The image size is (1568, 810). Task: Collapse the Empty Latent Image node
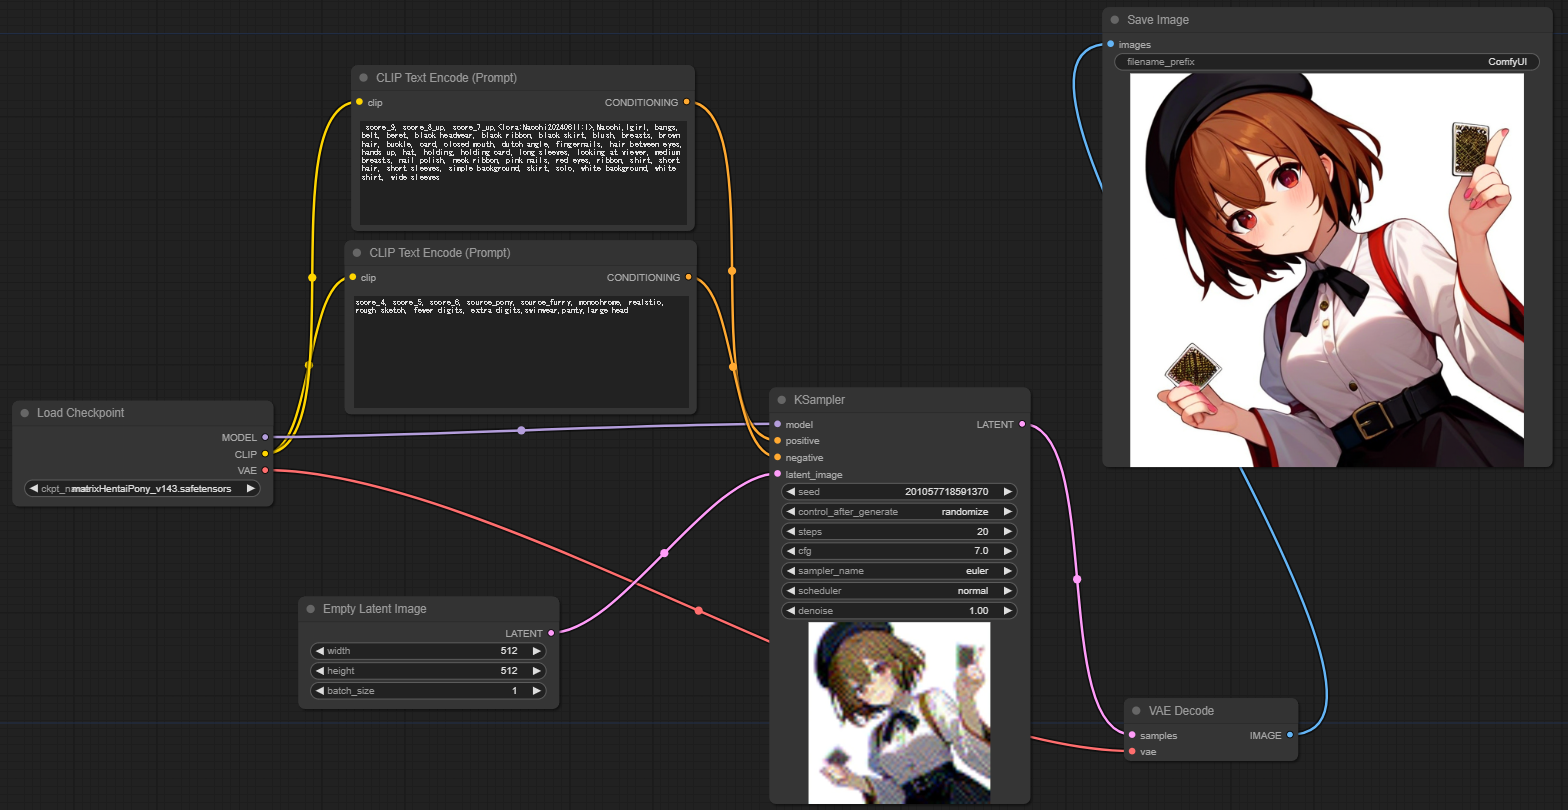pyautogui.click(x=309, y=609)
